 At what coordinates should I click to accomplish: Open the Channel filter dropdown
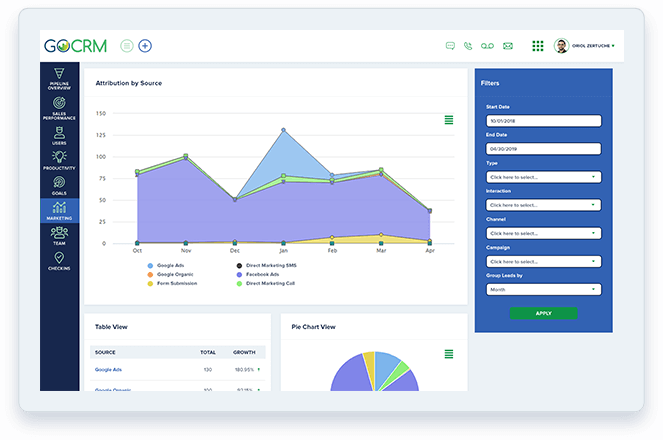tap(543, 233)
